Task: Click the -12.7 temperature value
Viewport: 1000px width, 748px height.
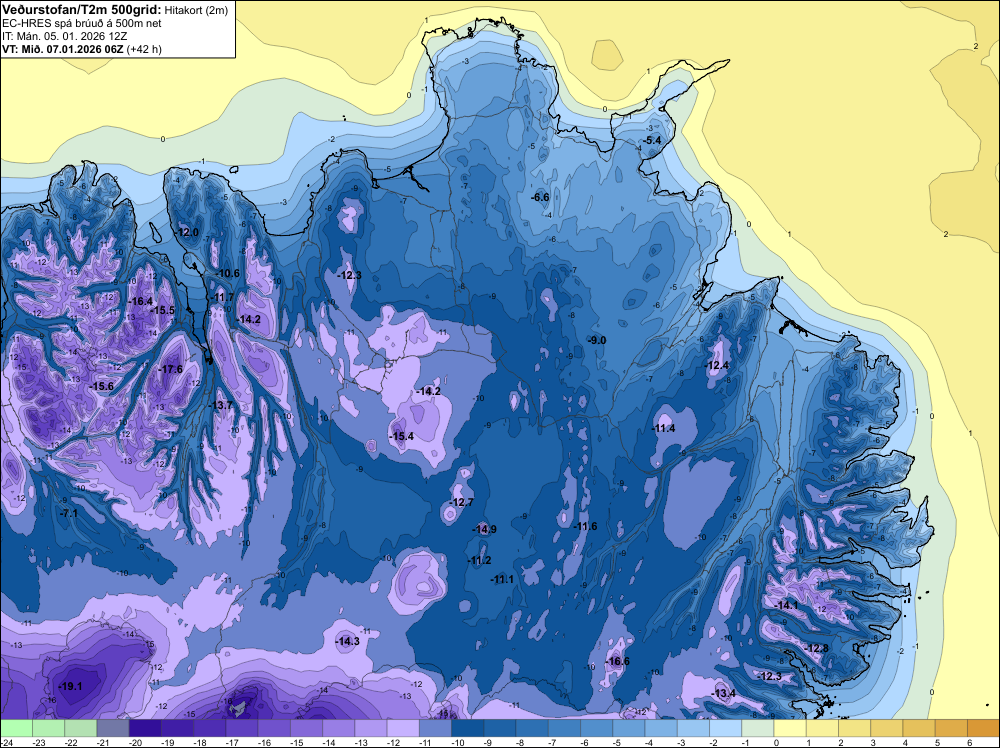Action: pos(461,502)
